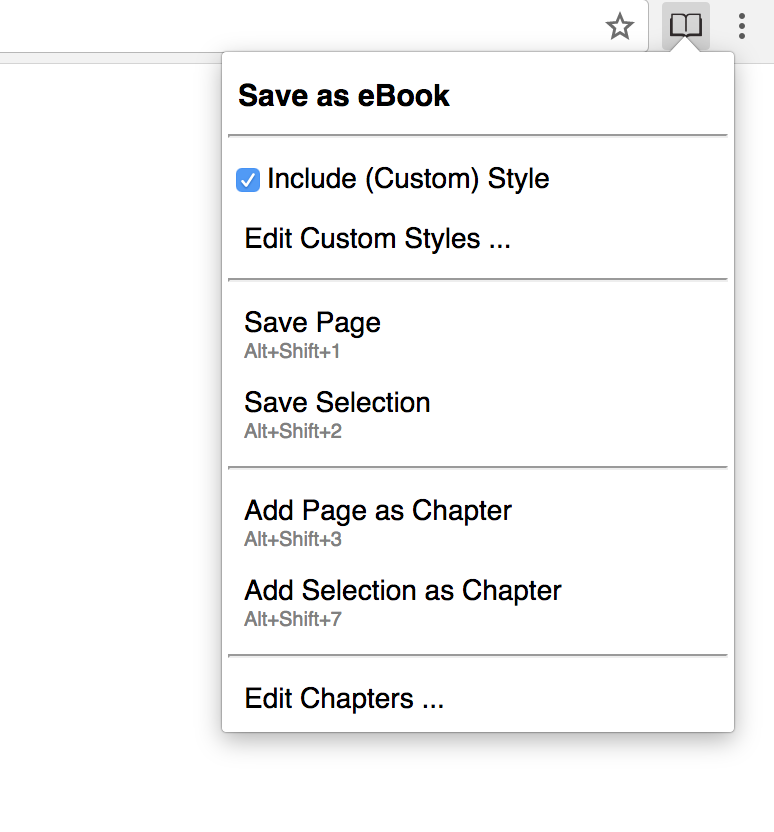
Task: Open Chrome's three-dot menu
Action: click(x=741, y=26)
